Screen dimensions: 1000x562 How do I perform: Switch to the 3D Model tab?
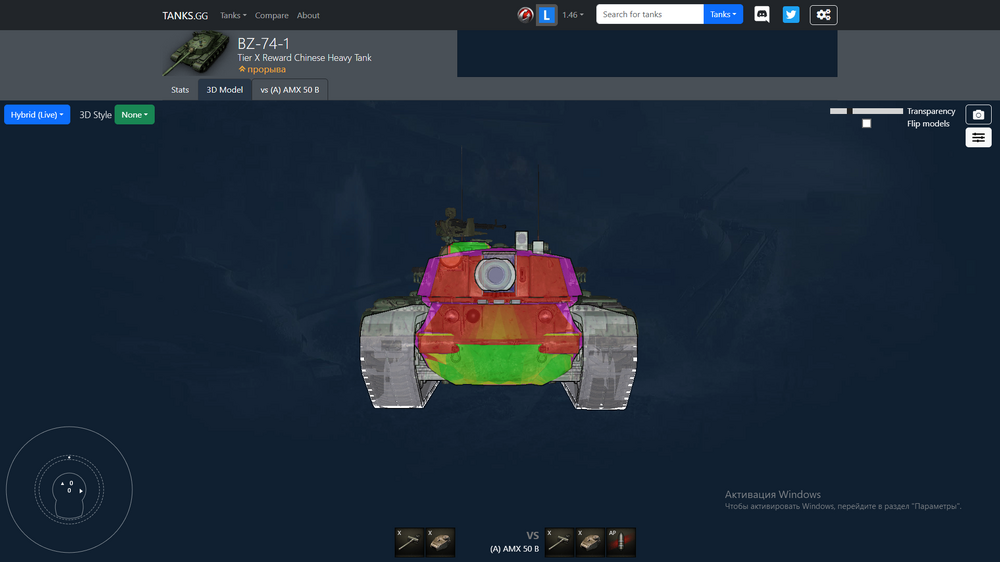click(x=224, y=90)
